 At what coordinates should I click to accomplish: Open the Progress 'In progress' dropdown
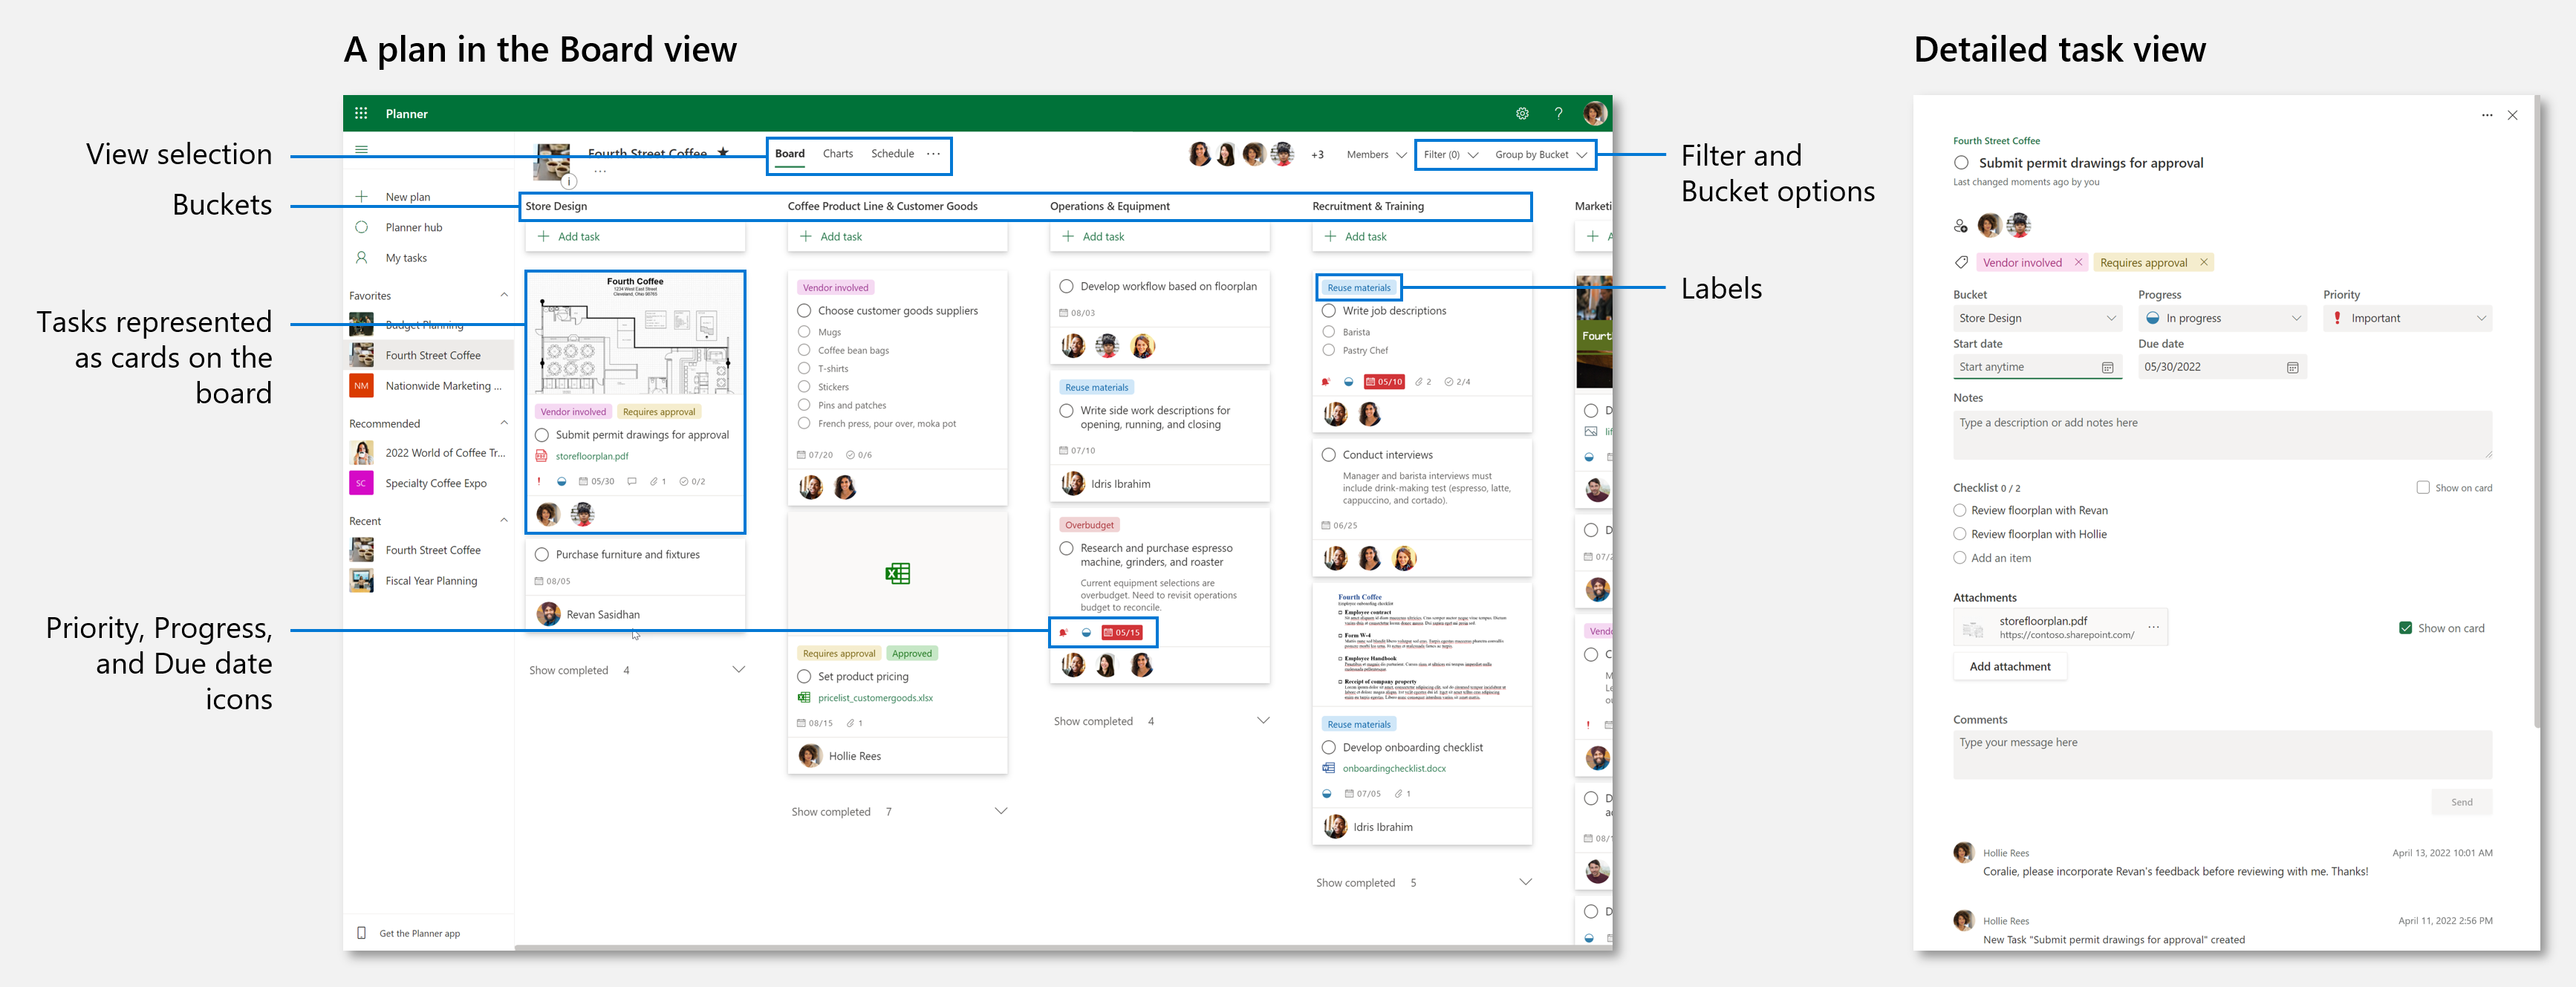[x=2222, y=319]
